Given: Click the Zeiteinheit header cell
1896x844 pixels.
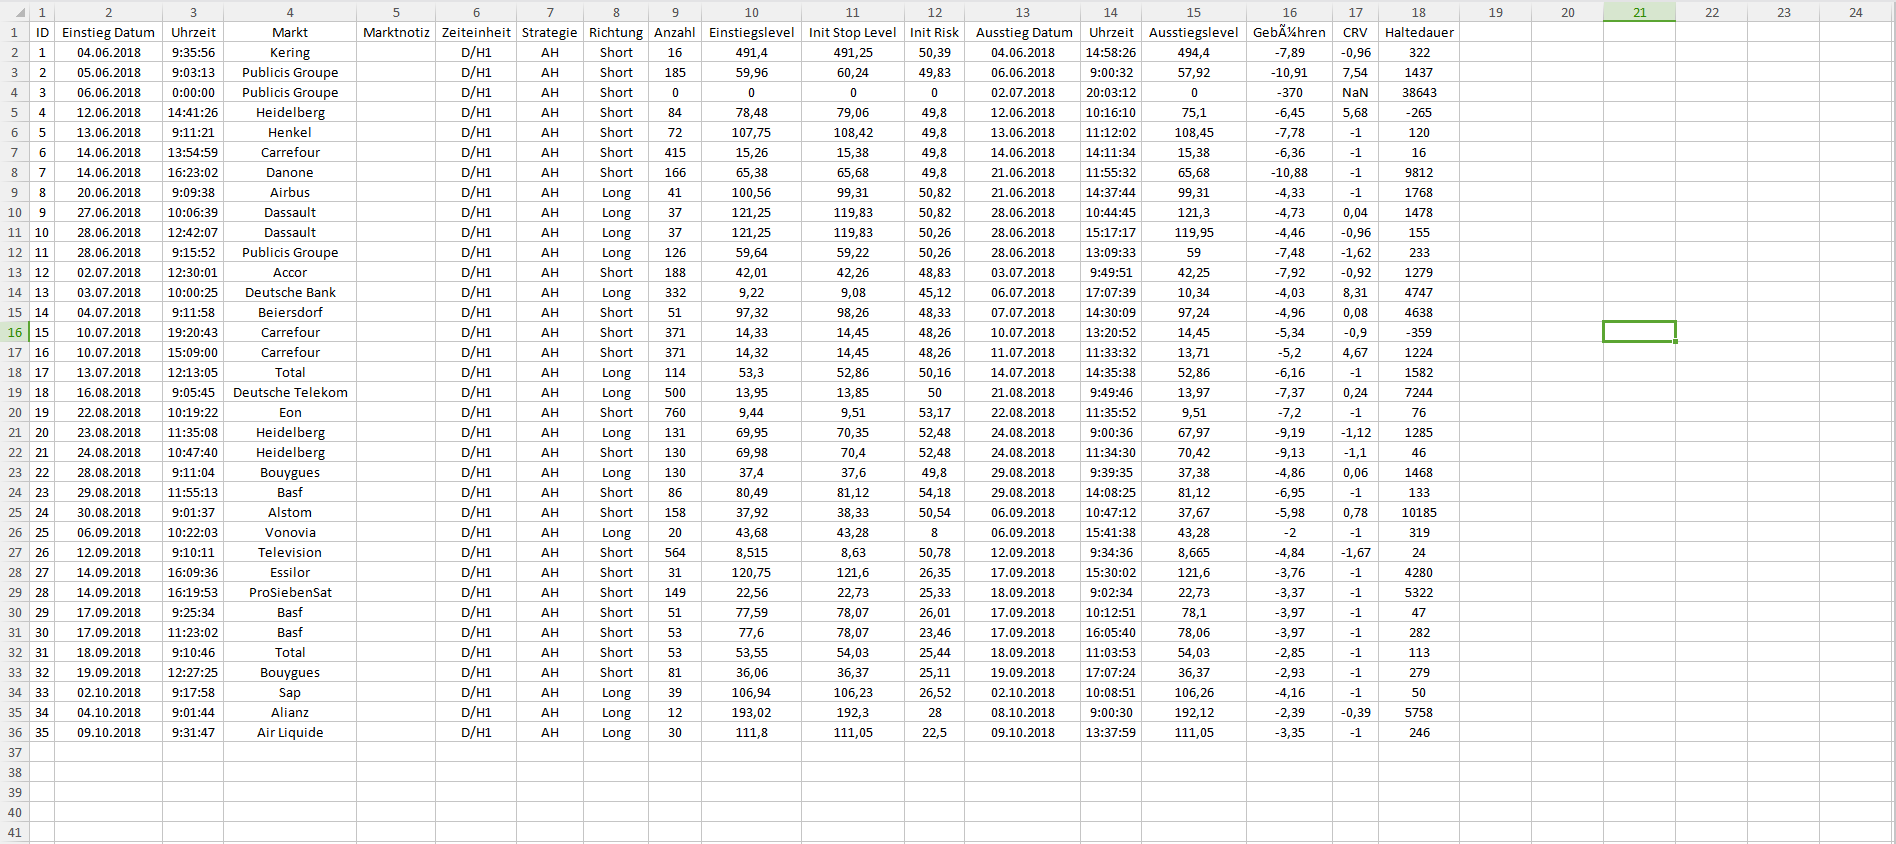Looking at the screenshot, I should point(476,32).
